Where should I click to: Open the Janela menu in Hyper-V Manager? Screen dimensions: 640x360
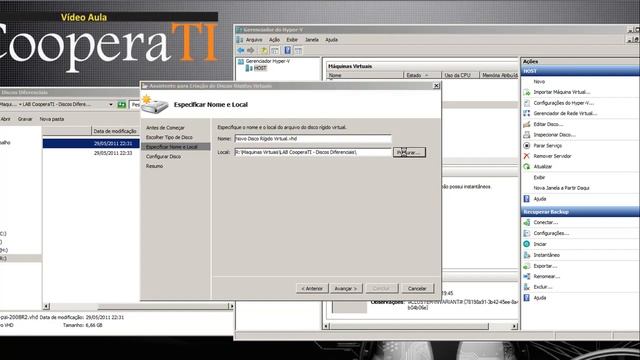tap(311, 40)
